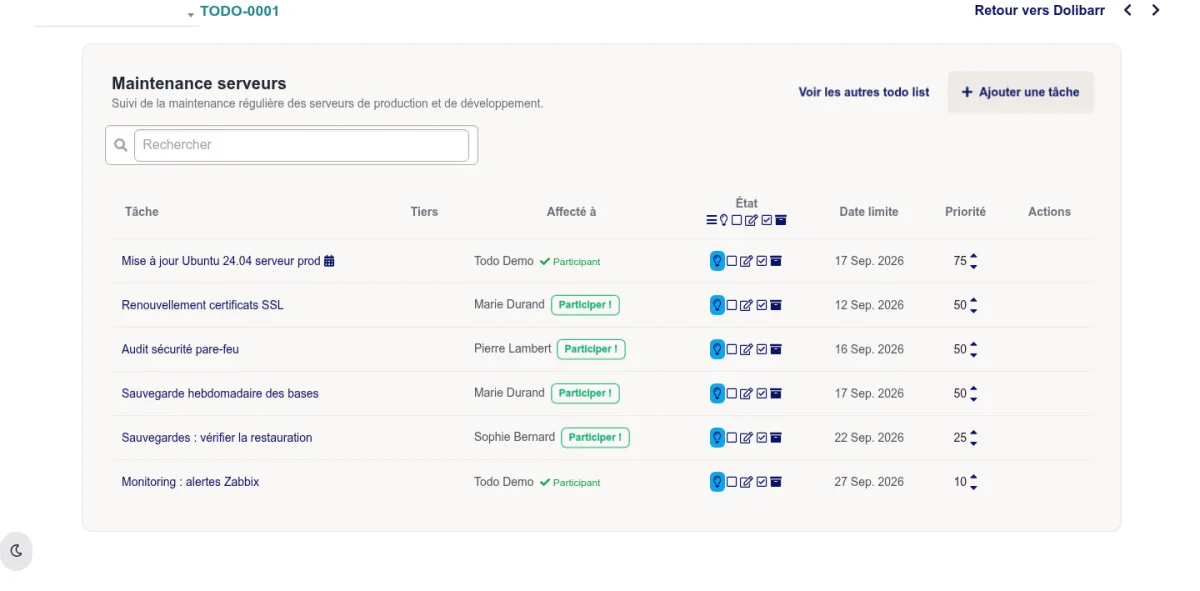Viewport: 1200px width, 591px height.
Task: Open the todo list selector dropdown near TODO-0001
Action: (116, 13)
